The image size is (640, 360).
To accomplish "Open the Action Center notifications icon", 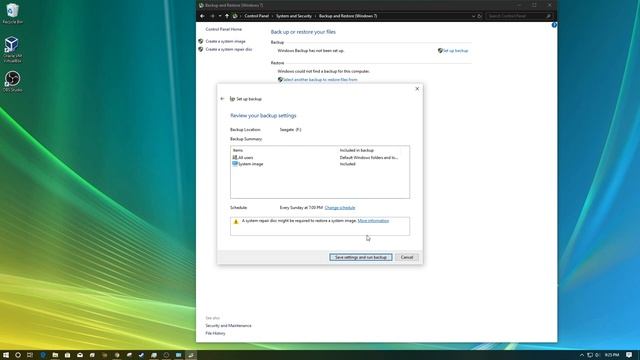I will (x=629, y=355).
